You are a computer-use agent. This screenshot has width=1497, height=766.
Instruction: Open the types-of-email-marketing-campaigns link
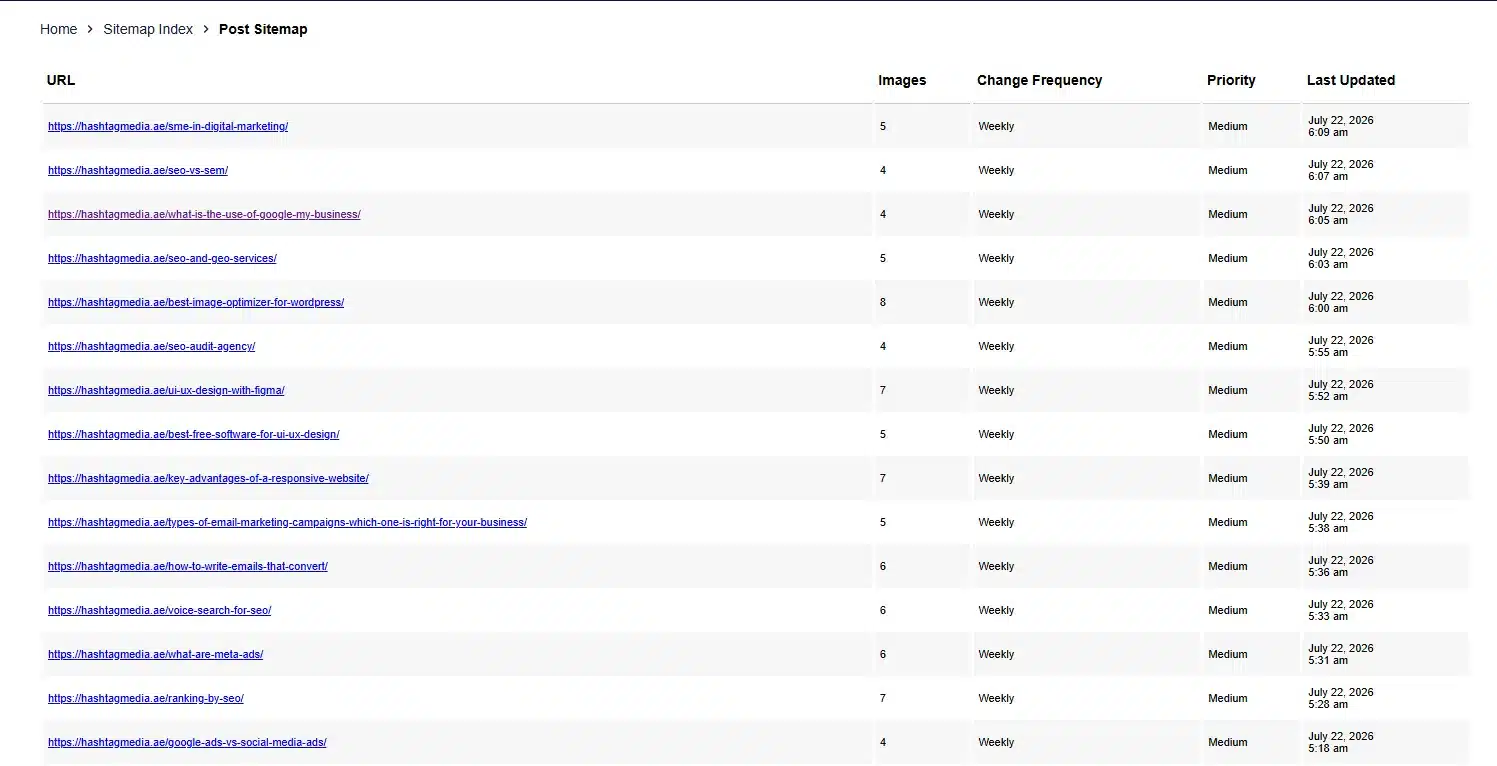point(287,522)
